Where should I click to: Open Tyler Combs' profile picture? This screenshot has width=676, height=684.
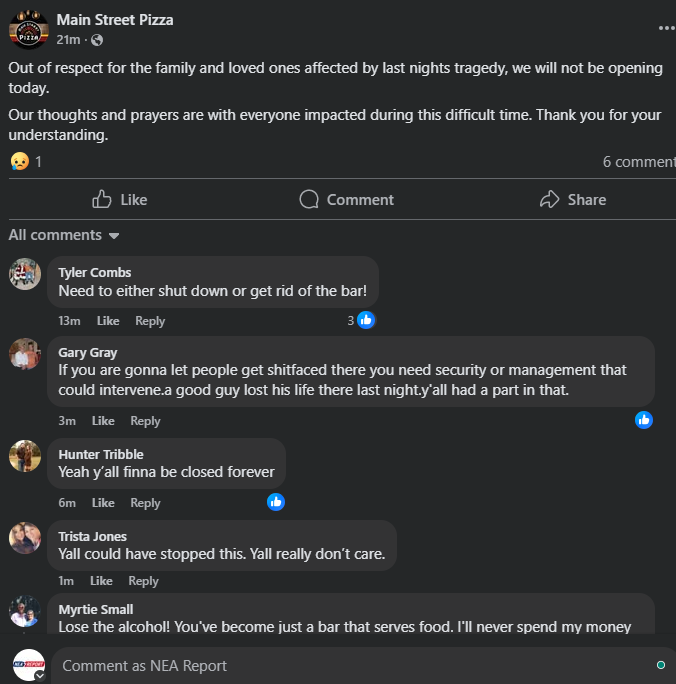[25, 274]
